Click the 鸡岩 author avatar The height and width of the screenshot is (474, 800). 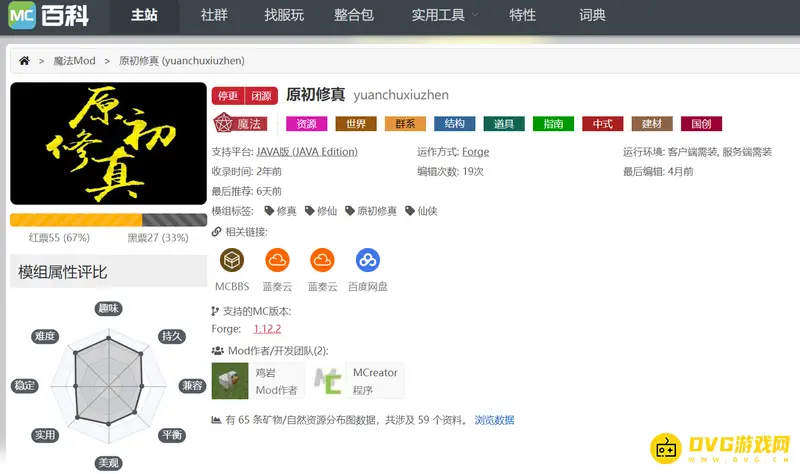(231, 381)
